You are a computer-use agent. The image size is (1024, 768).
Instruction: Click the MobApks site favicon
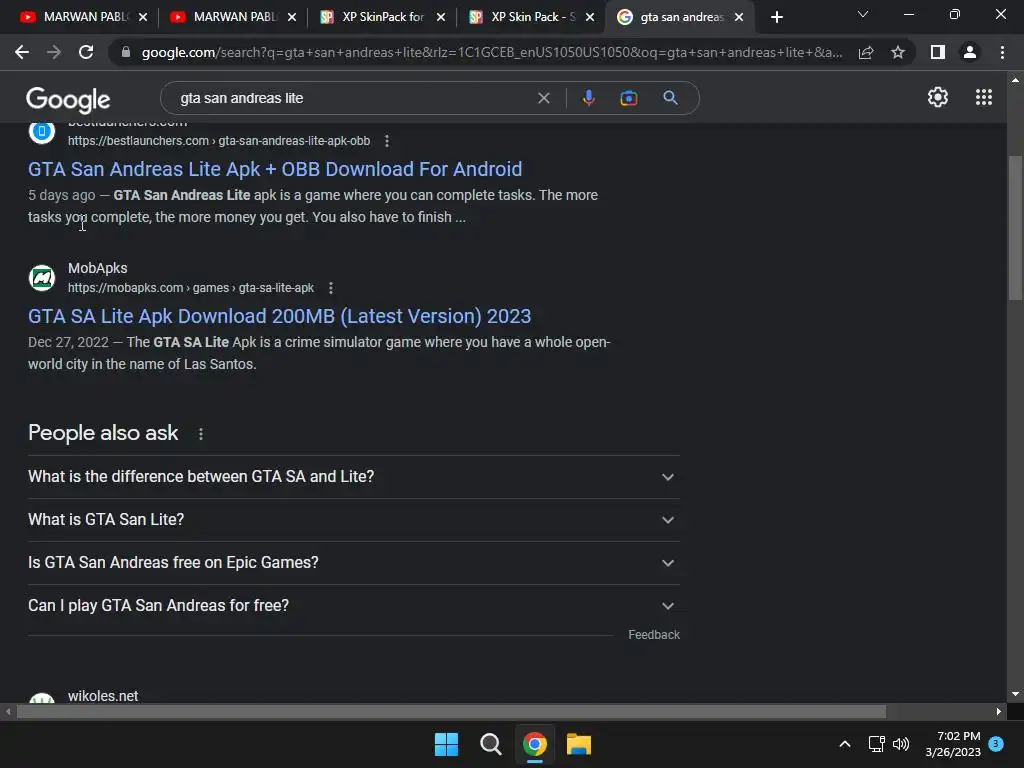(42, 278)
